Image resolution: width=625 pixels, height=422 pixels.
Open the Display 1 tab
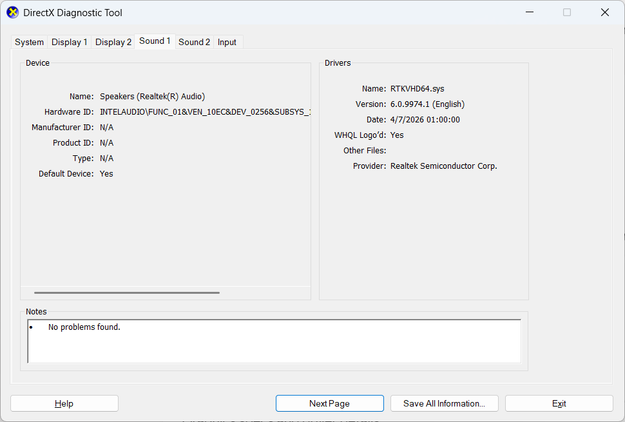(69, 42)
